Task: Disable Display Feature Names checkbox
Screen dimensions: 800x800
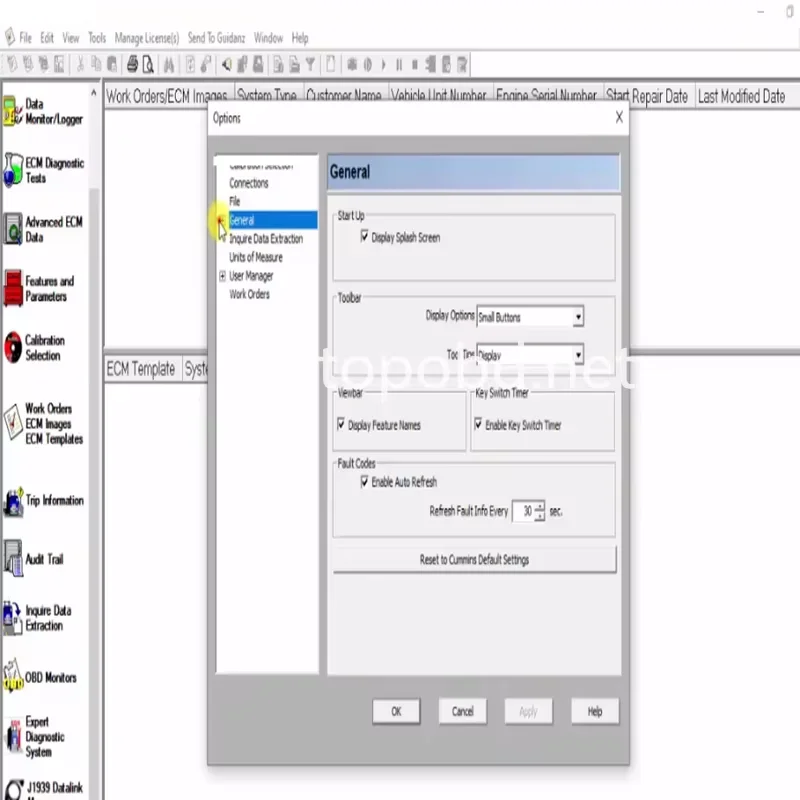Action: [342, 424]
